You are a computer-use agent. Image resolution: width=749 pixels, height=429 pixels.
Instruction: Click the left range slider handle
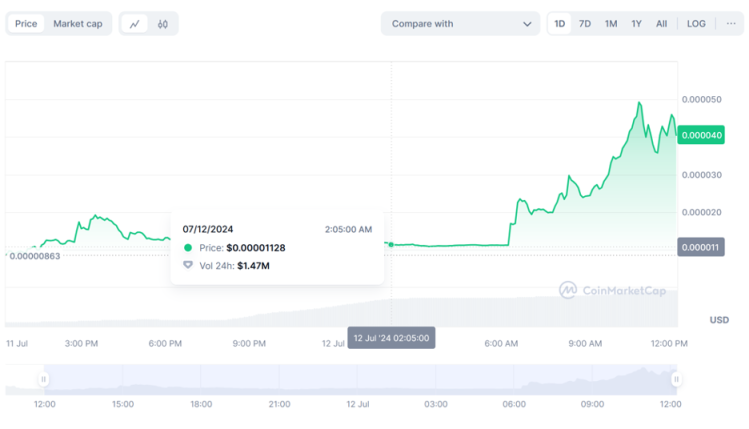point(44,379)
